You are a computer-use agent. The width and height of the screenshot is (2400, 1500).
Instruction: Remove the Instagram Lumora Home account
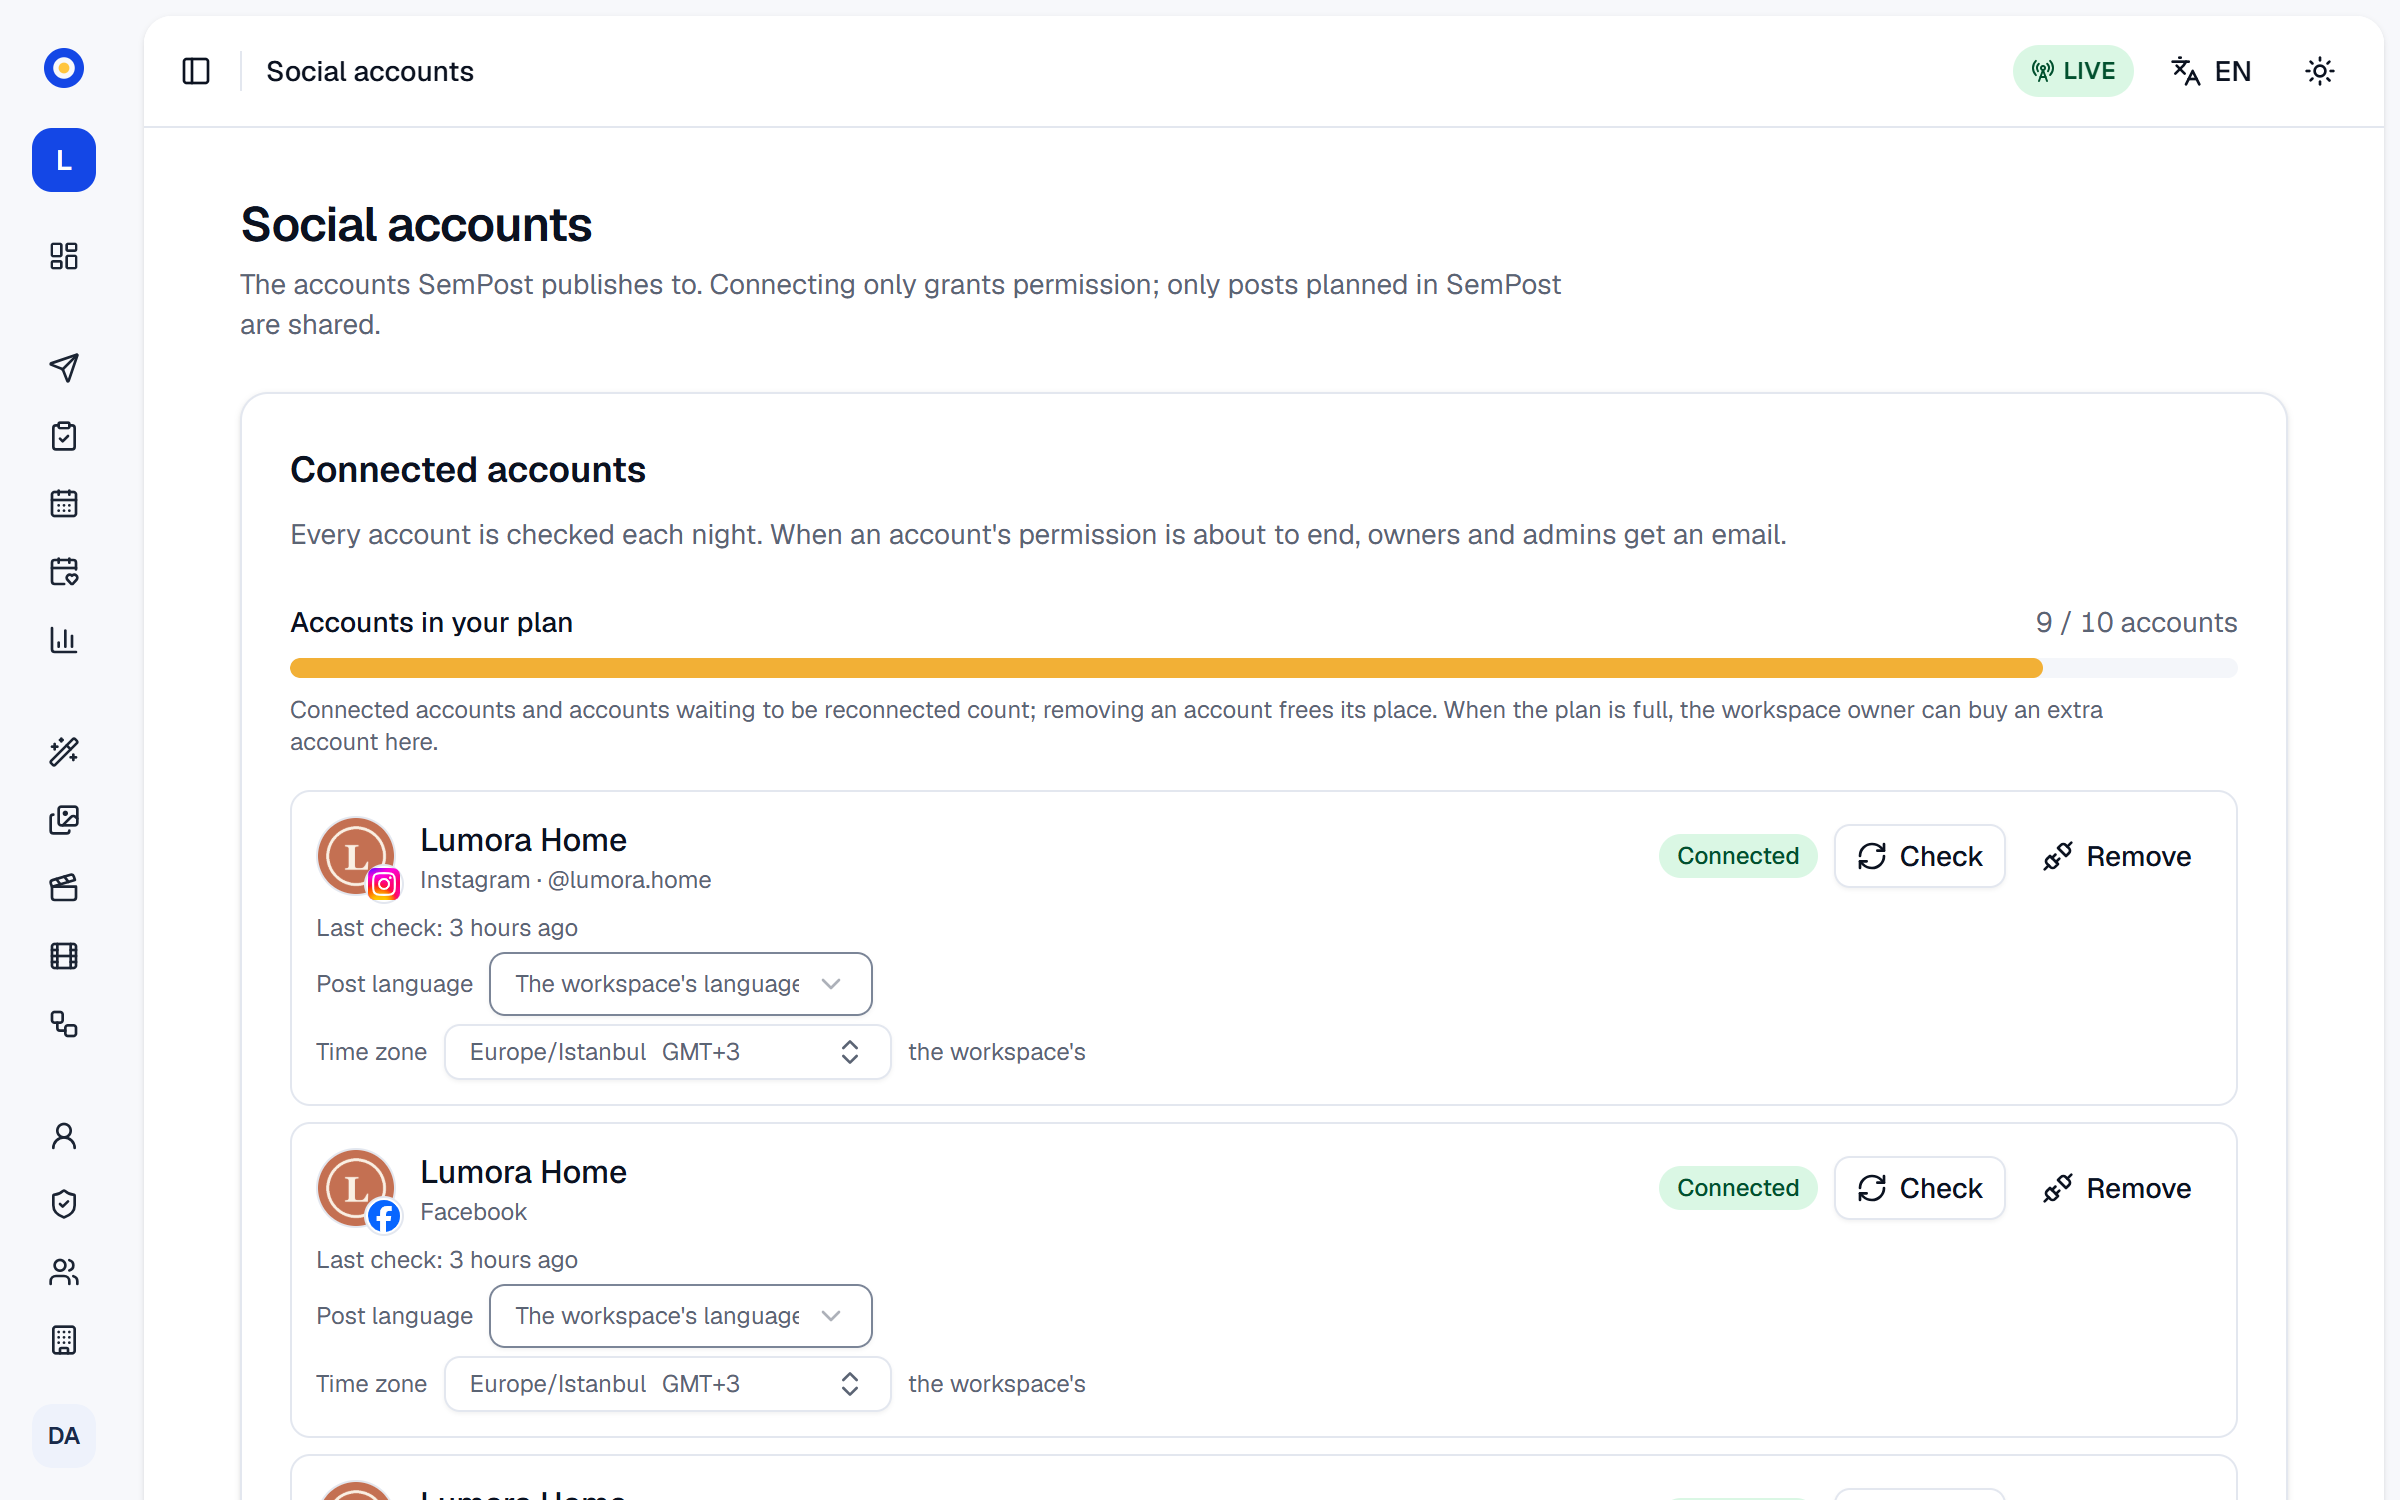[2117, 856]
